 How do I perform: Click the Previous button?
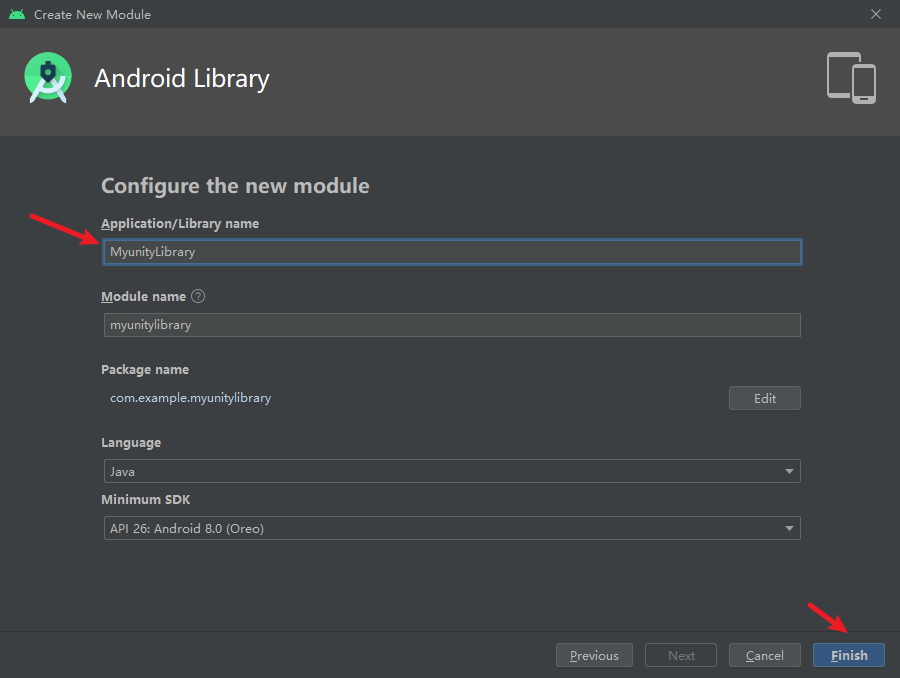point(594,655)
